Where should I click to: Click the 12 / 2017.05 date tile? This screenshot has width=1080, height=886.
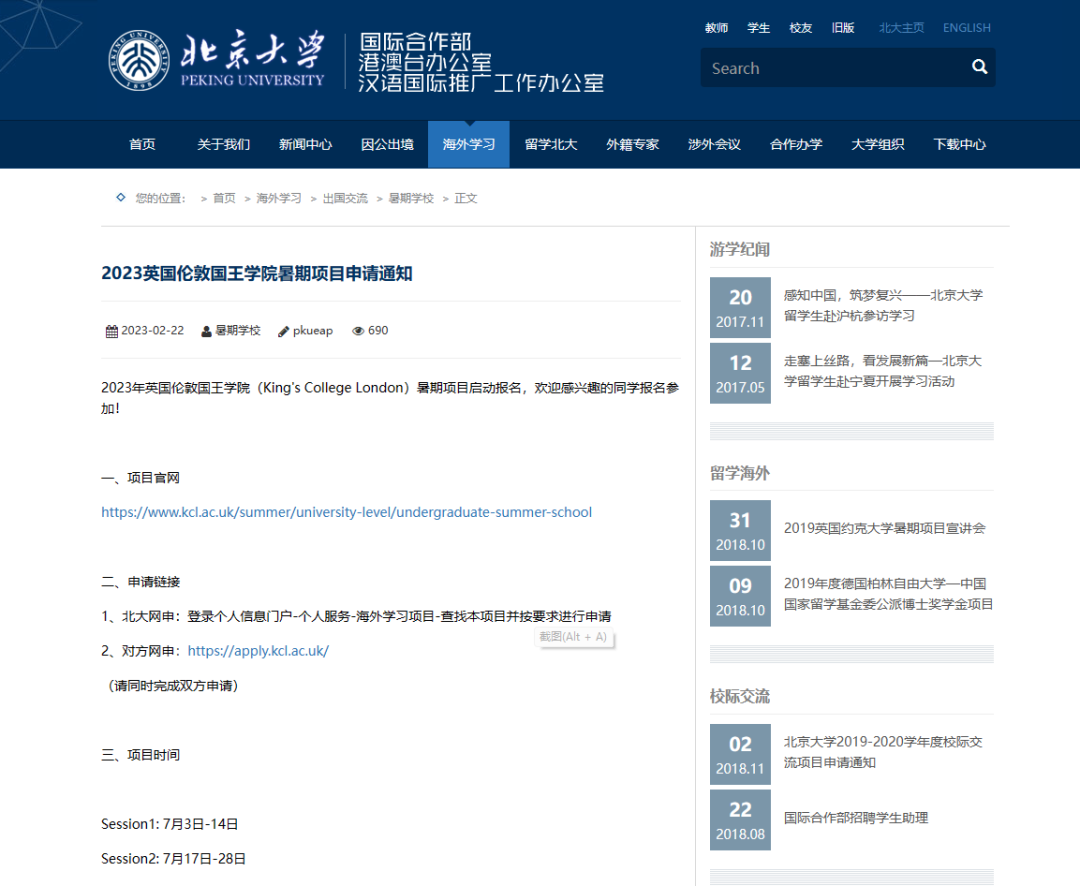[x=740, y=373]
